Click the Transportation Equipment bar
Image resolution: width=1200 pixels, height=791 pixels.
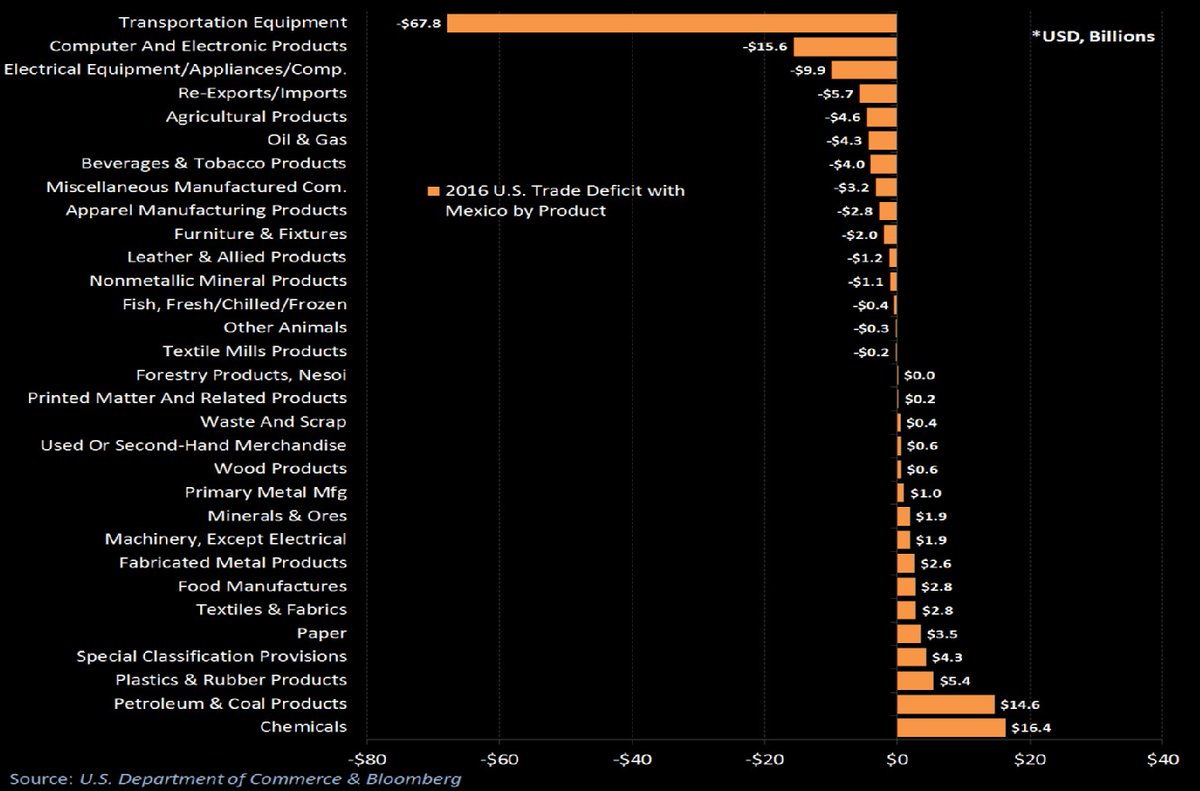(672, 23)
